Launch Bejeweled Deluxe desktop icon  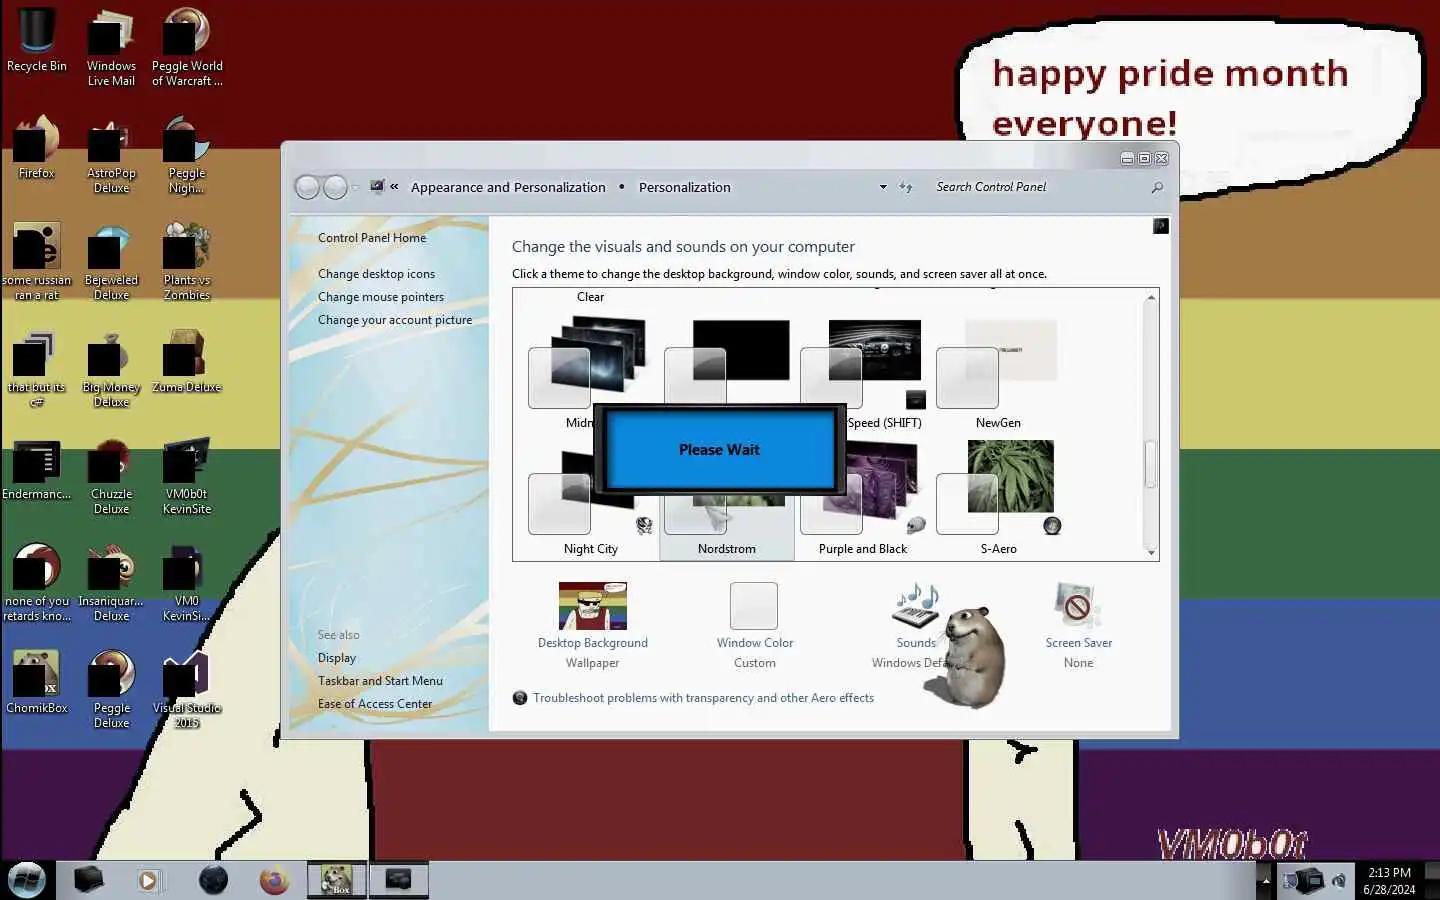tap(111, 261)
